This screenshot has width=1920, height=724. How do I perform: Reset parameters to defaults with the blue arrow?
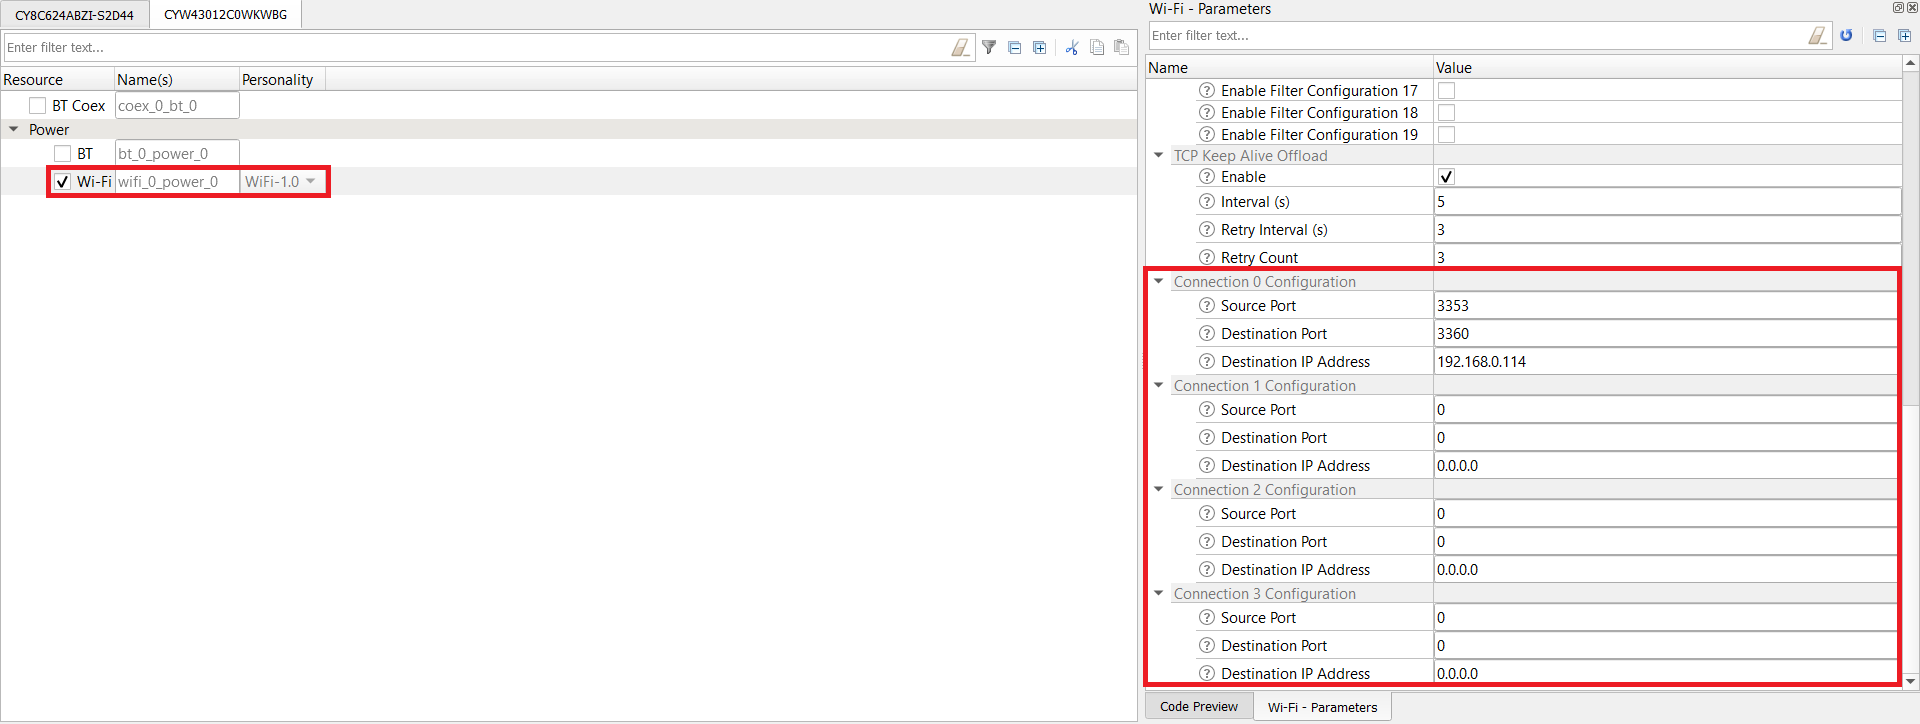(x=1846, y=35)
